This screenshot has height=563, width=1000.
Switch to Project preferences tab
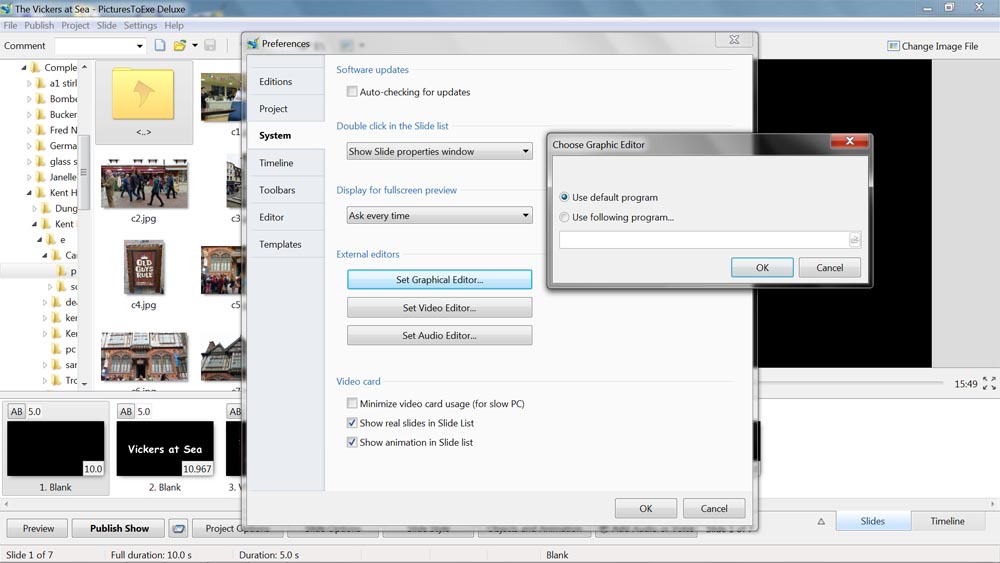[286, 108]
